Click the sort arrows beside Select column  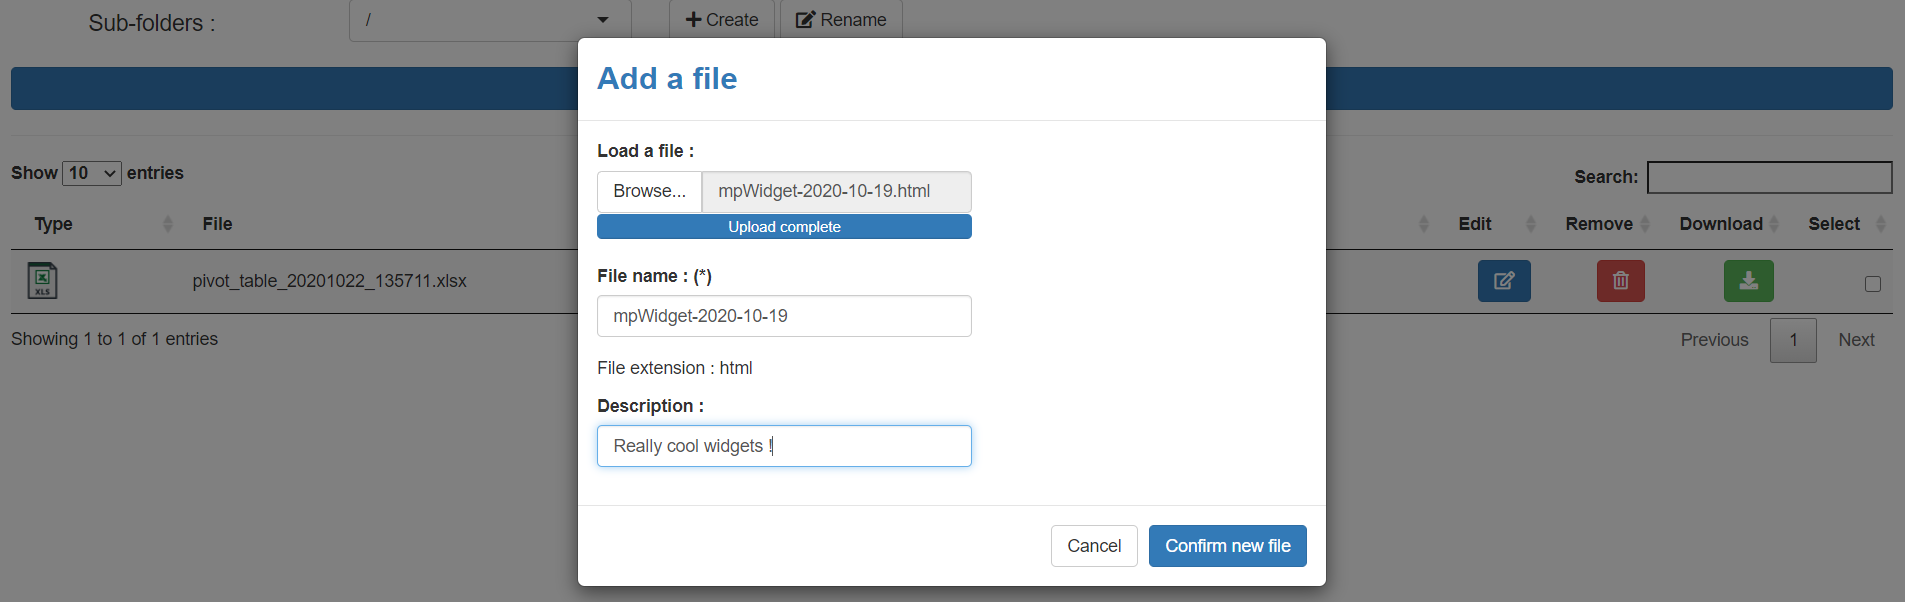pyautogui.click(x=1880, y=224)
